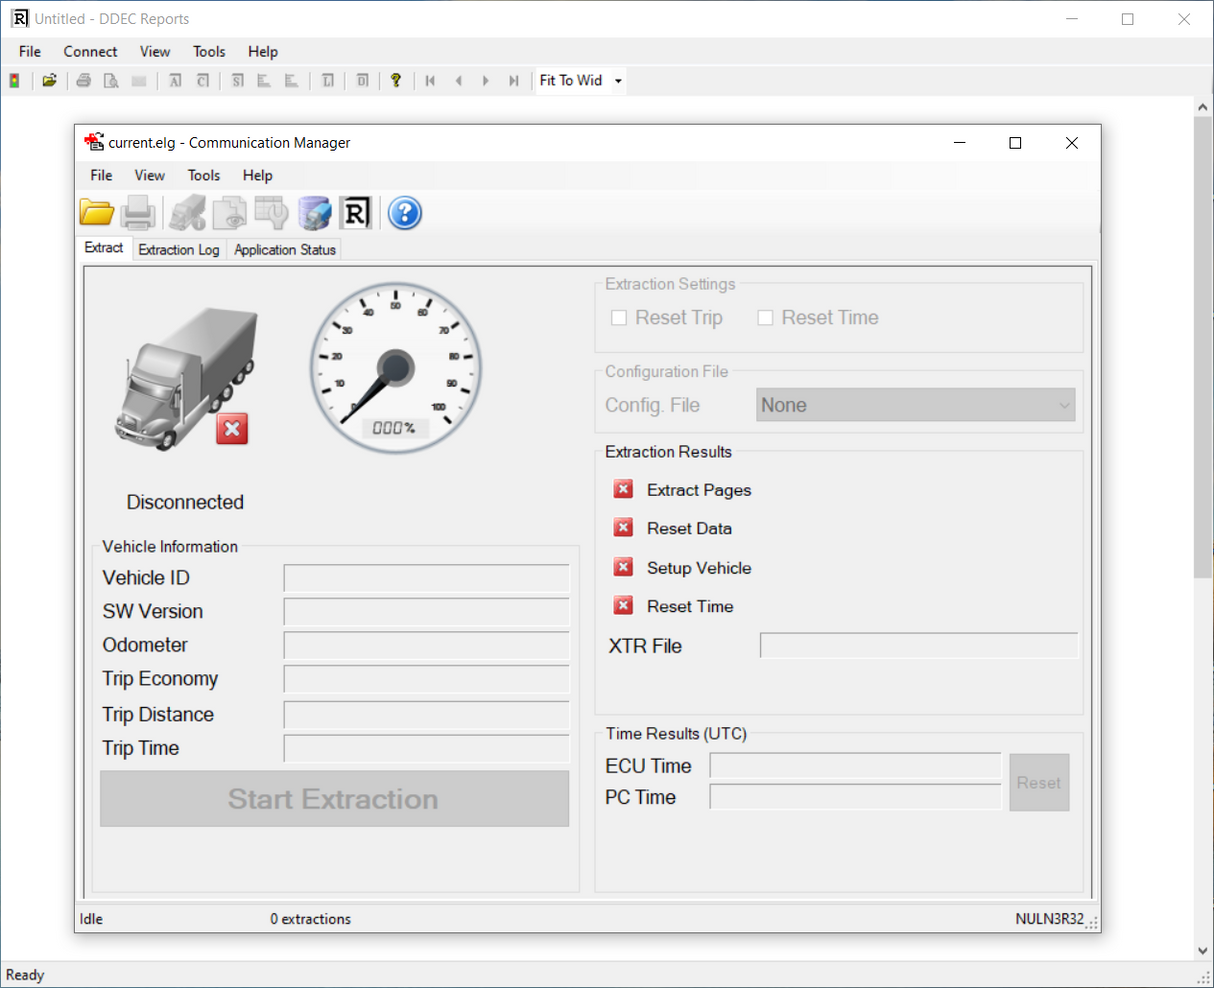Open an ELG file via folder icon

point(95,211)
